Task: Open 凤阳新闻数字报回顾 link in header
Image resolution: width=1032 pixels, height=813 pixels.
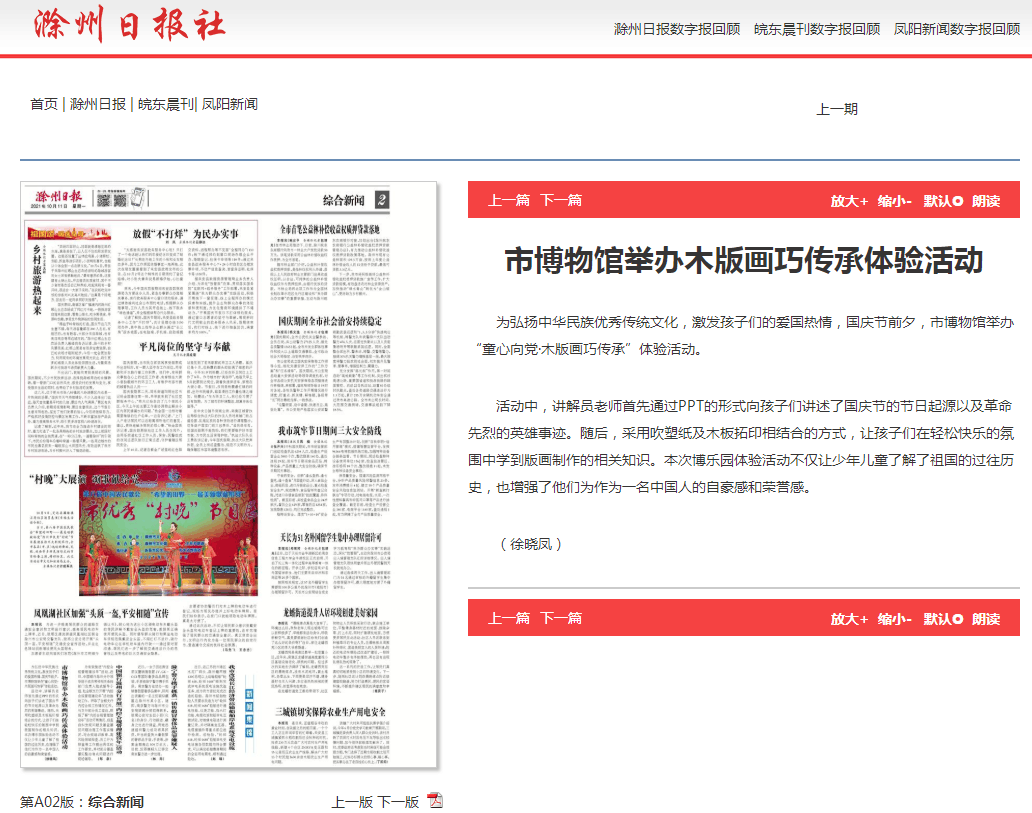Action: tap(957, 29)
